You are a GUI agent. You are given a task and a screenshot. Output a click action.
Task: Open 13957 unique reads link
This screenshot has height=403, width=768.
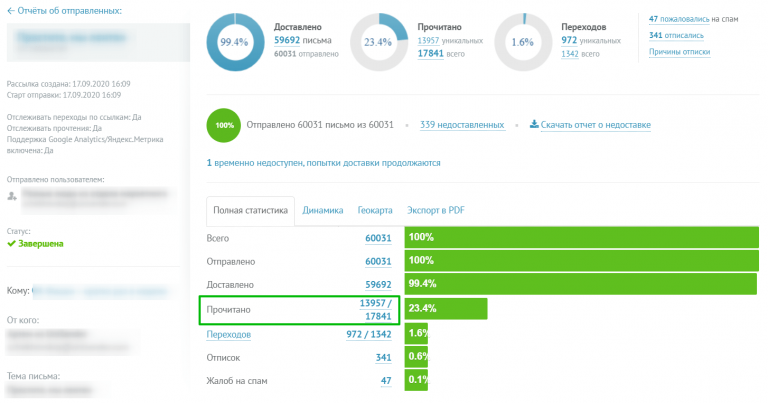[428, 41]
